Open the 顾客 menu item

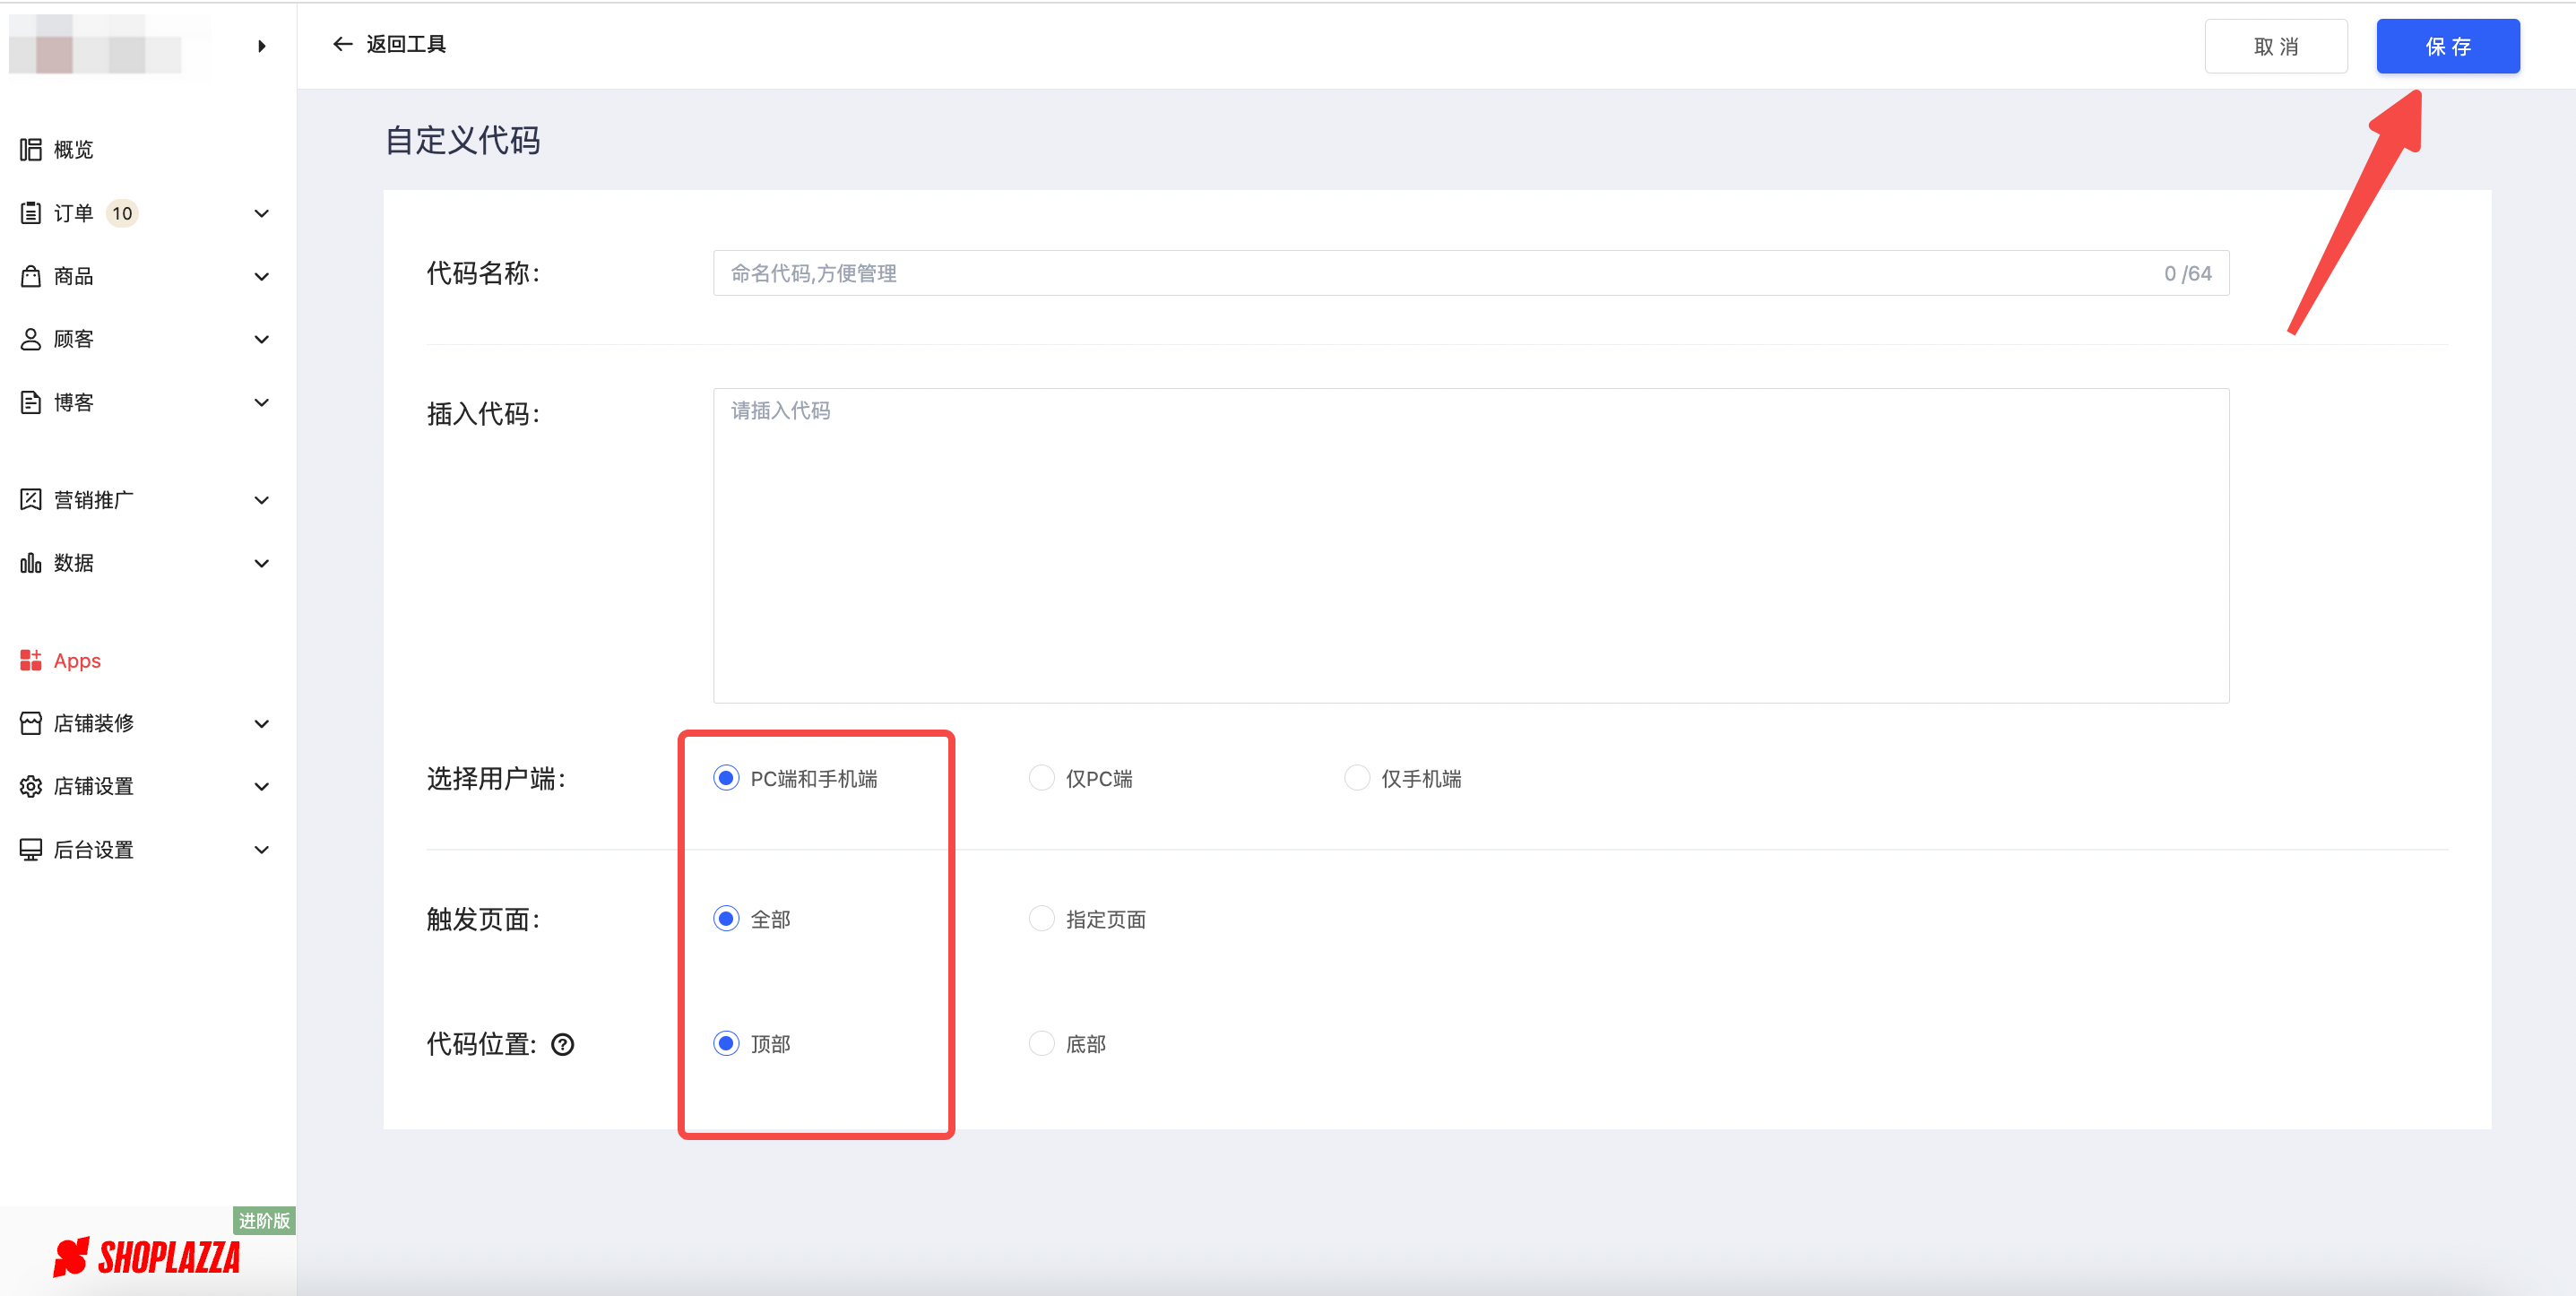[x=73, y=339]
